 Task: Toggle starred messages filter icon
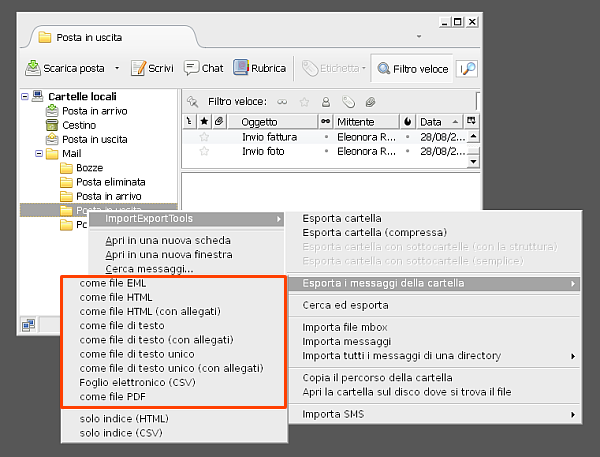pos(304,102)
